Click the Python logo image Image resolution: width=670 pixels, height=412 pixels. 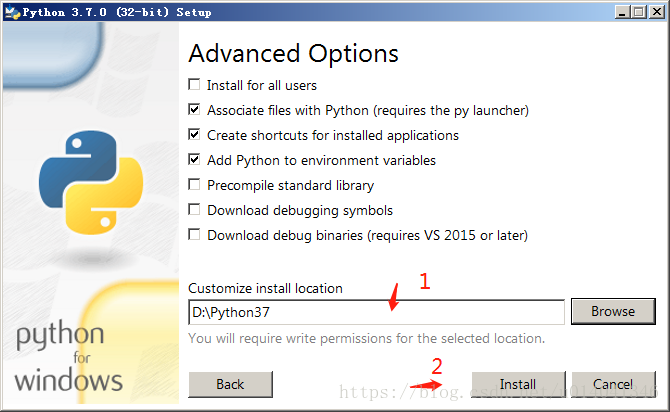91,182
